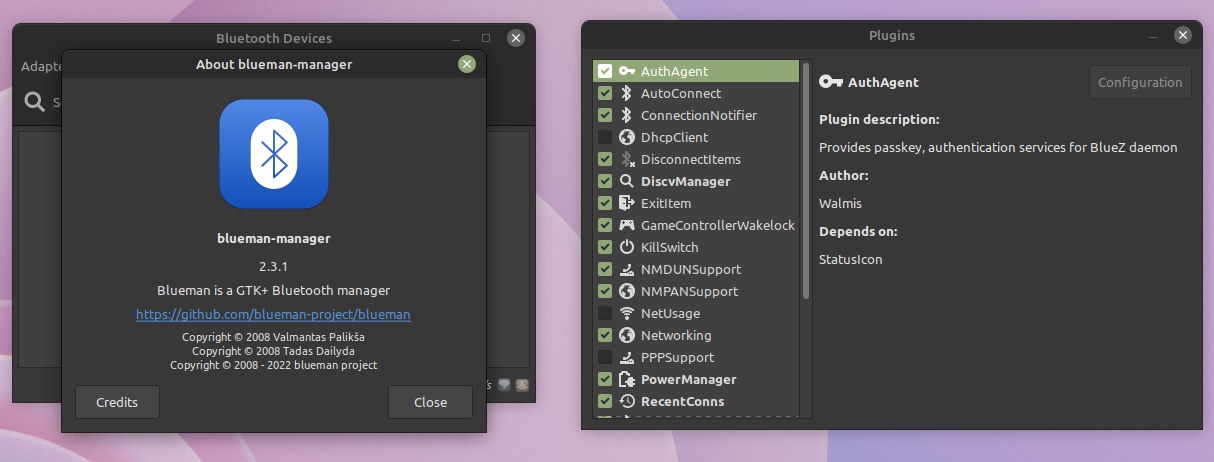Maximize the Bluetooth Devices window
Viewport: 1214px width, 462px height.
486,38
